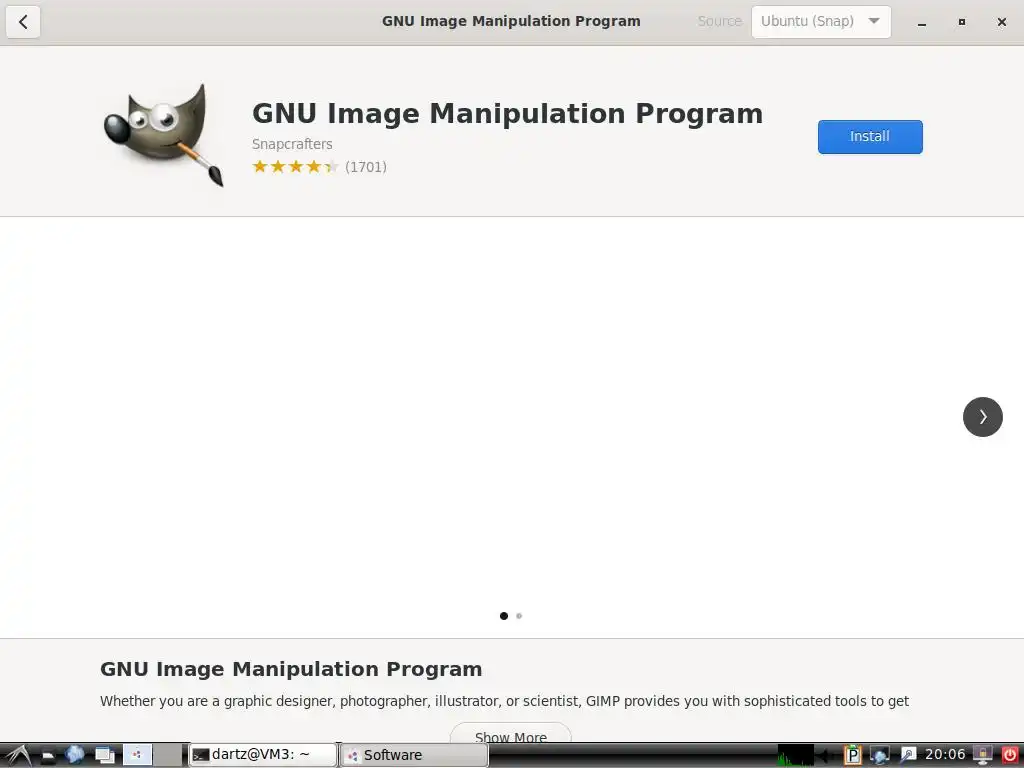Launch the file manager from the taskbar
Viewport: 1024px width, 768px height.
click(x=48, y=756)
